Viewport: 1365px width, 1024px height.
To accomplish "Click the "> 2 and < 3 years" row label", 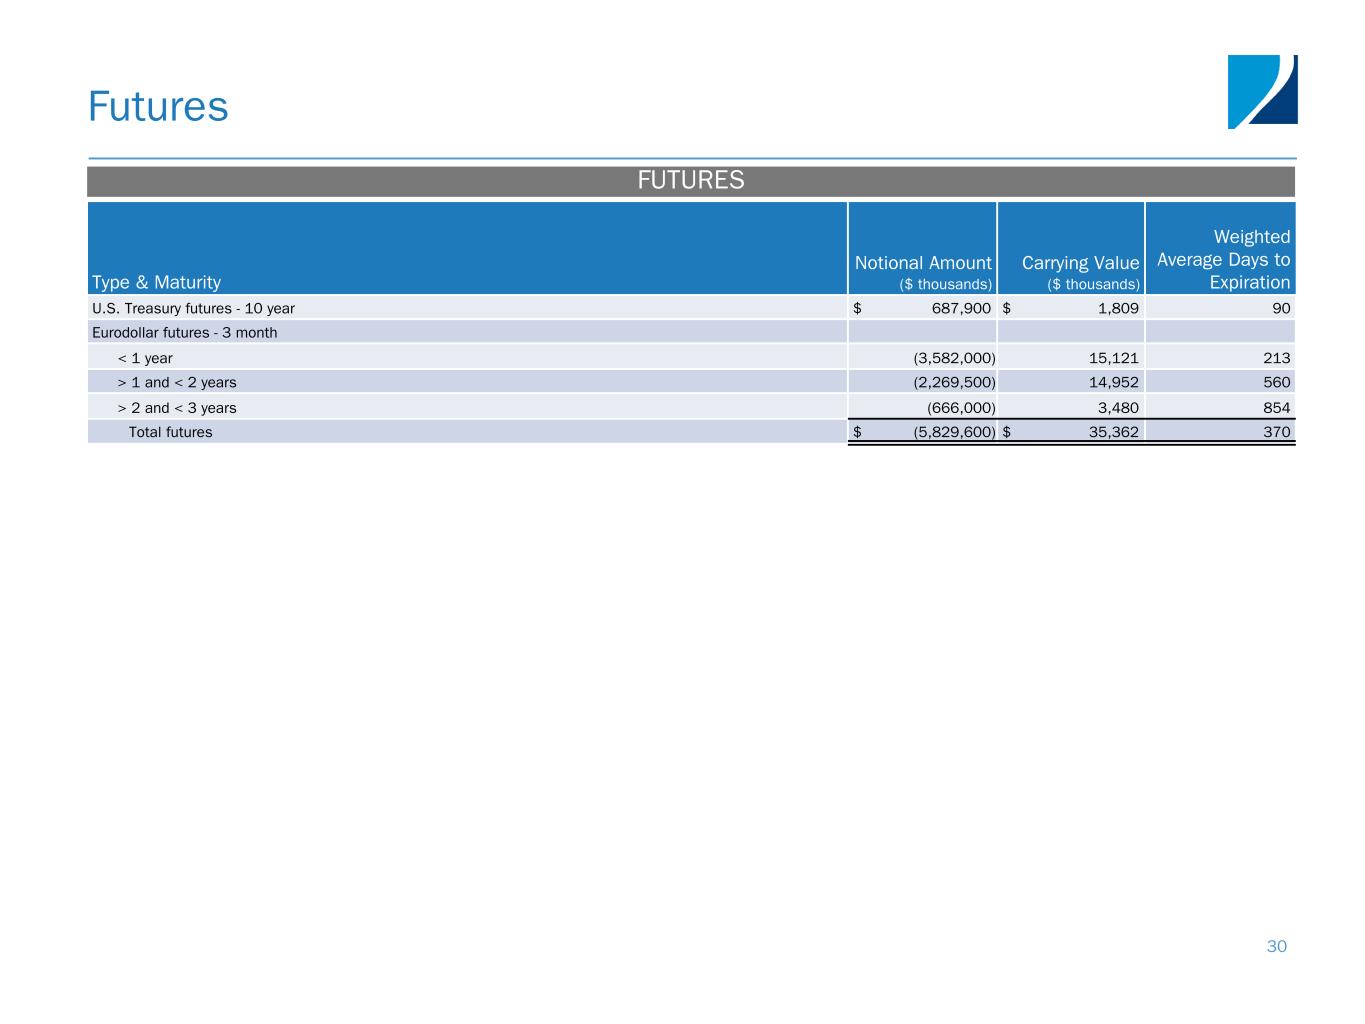I will [177, 408].
